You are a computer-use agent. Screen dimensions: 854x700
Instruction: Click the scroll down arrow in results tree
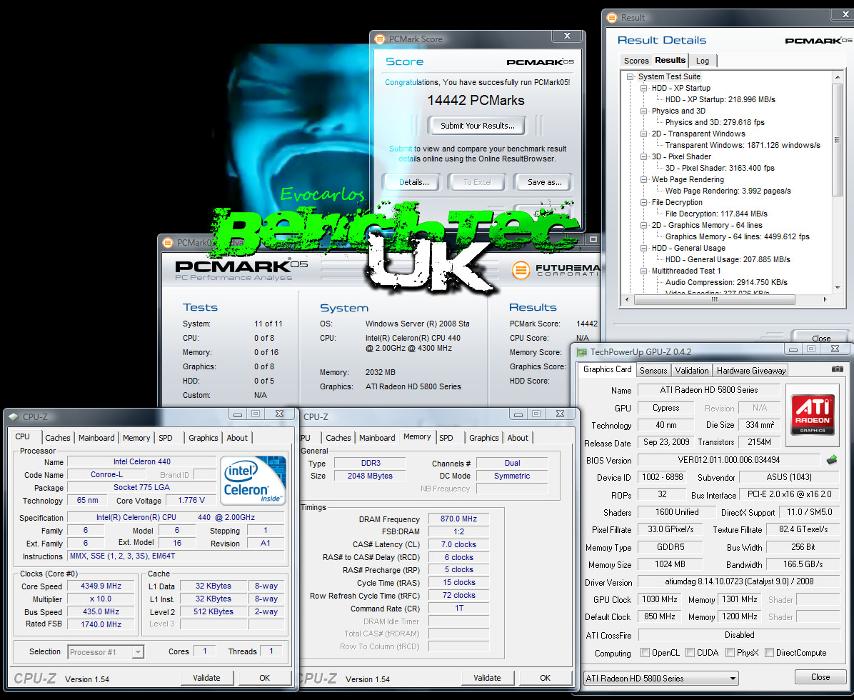pos(837,288)
